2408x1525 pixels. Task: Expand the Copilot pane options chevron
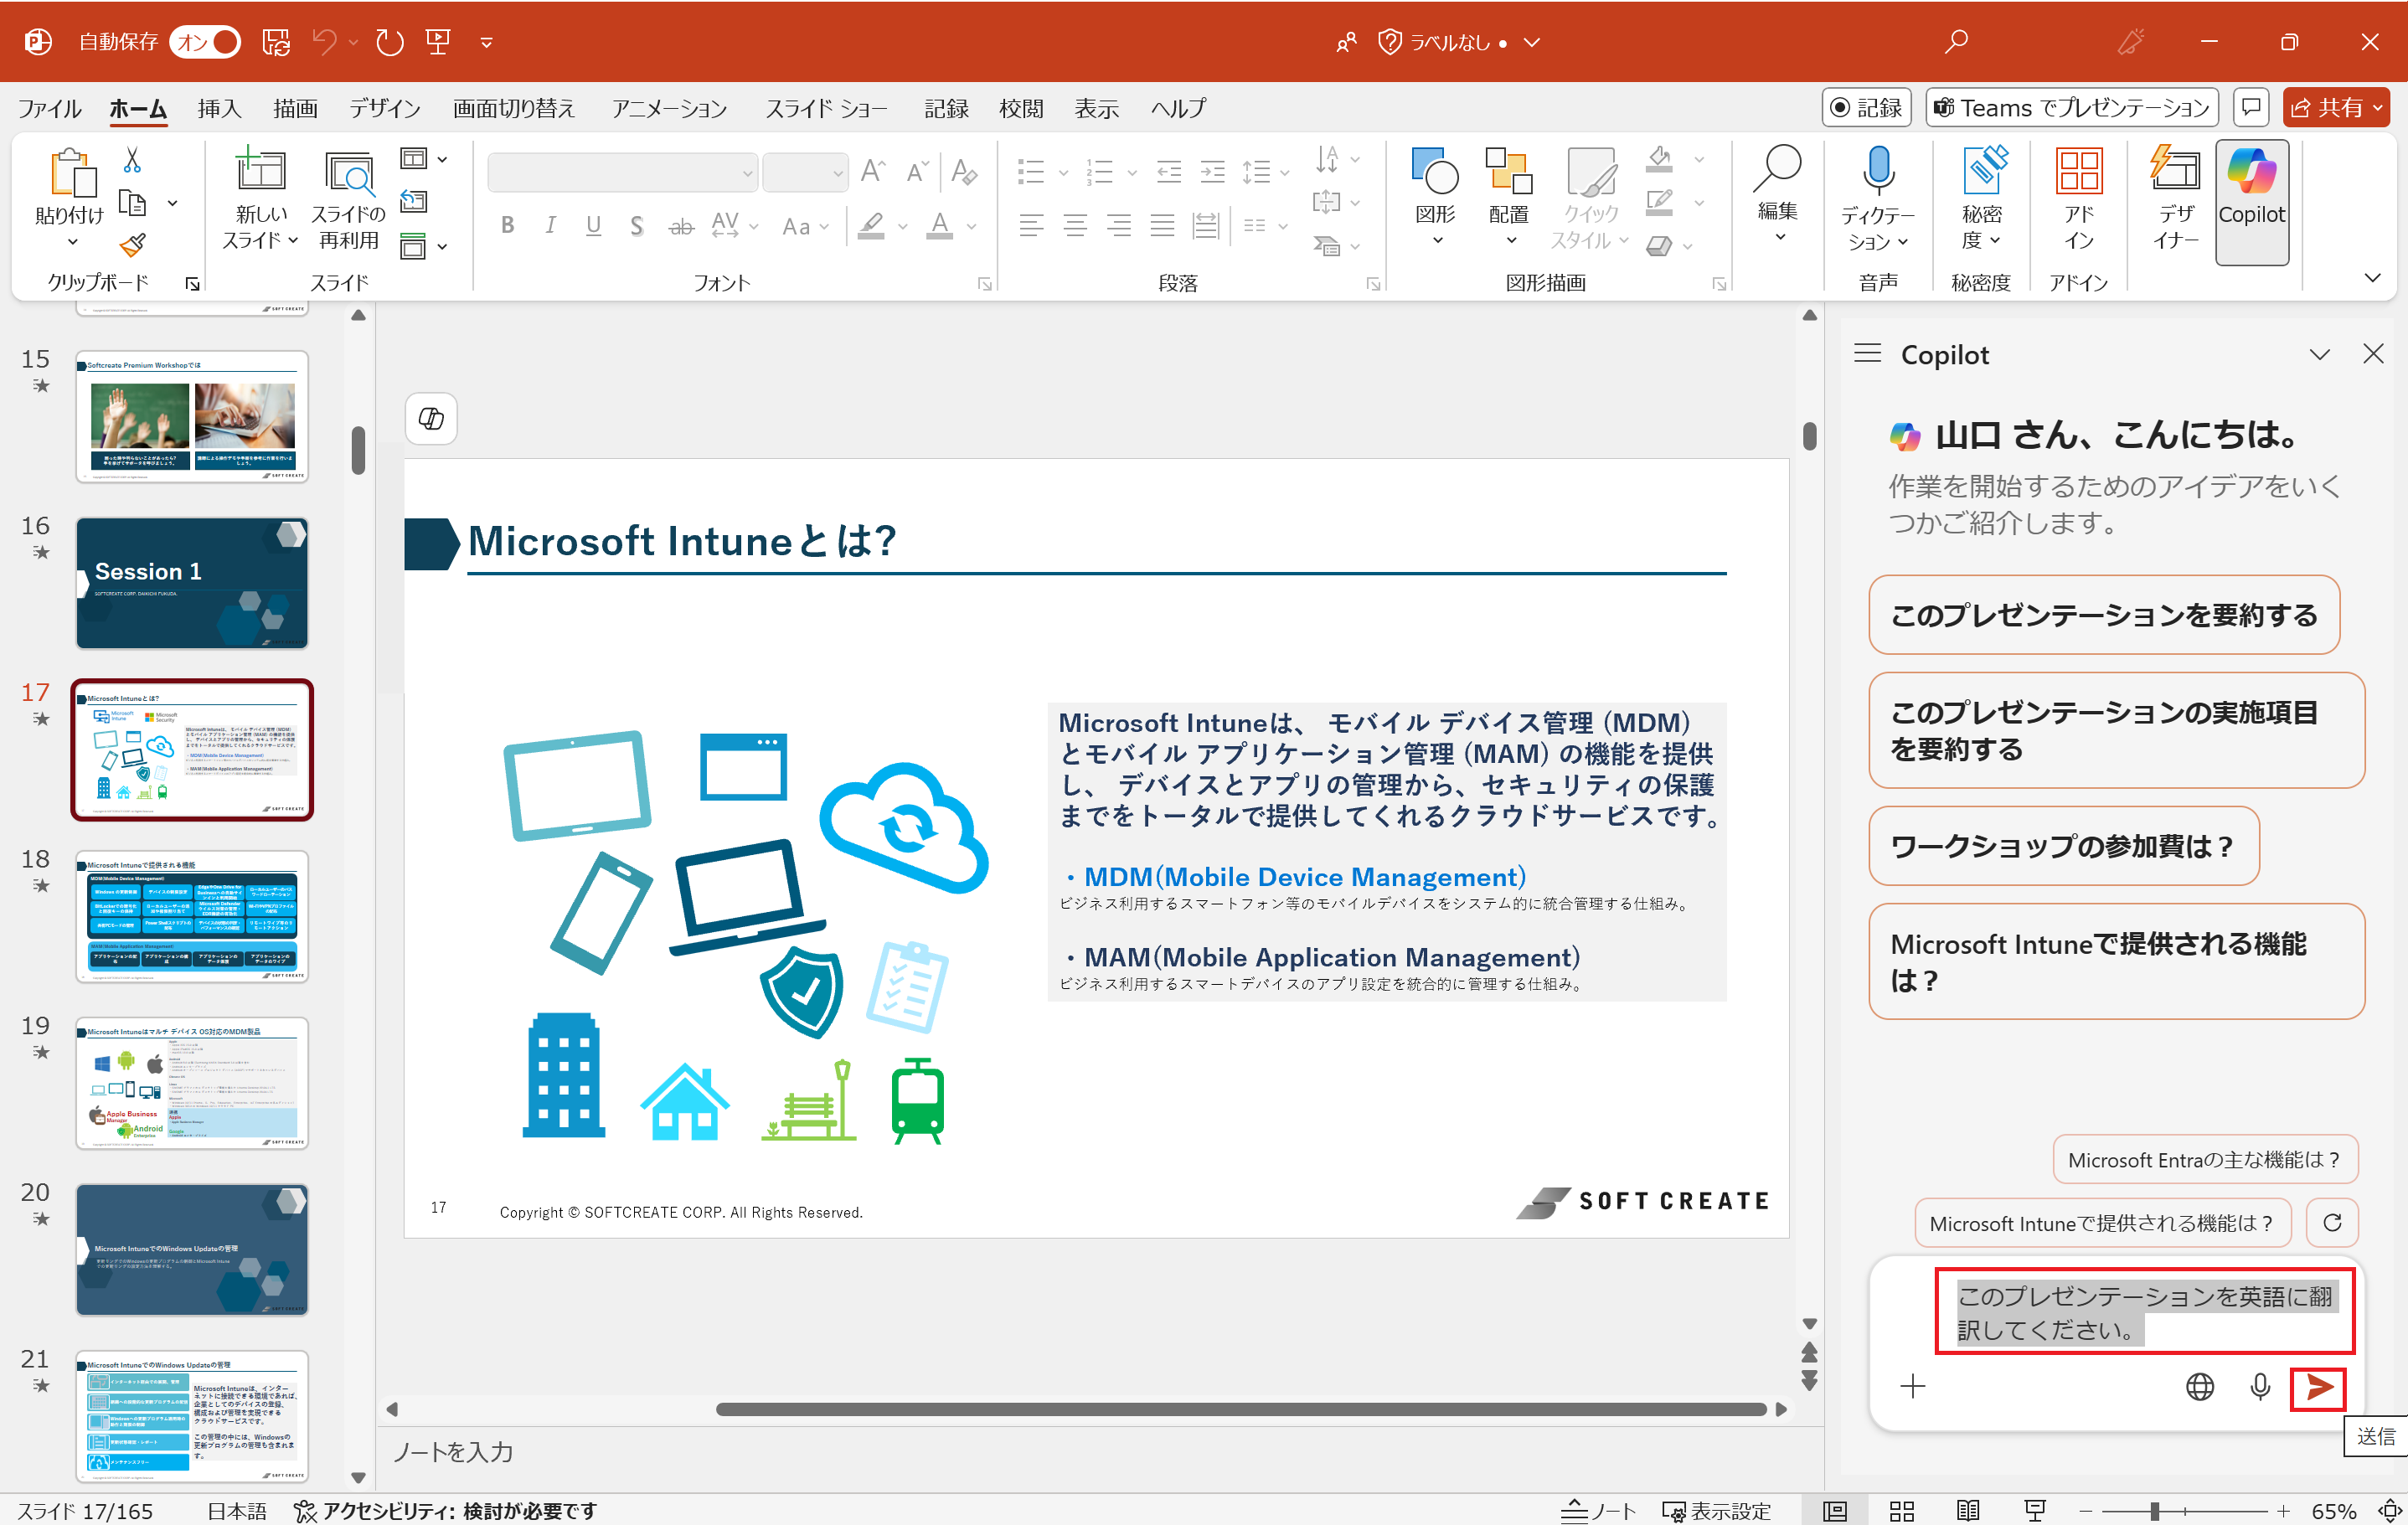click(2319, 354)
